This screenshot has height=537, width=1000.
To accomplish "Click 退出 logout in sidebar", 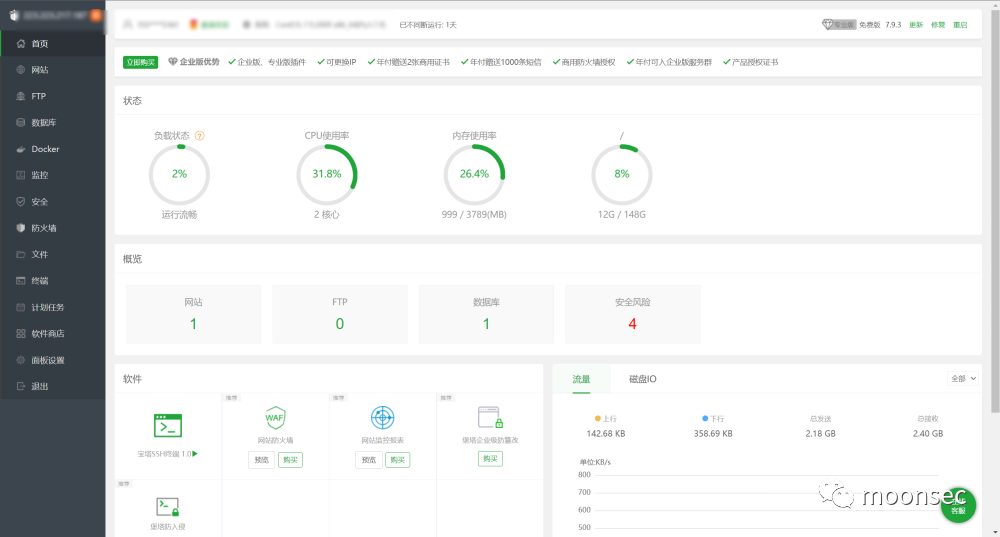I will tap(52, 386).
